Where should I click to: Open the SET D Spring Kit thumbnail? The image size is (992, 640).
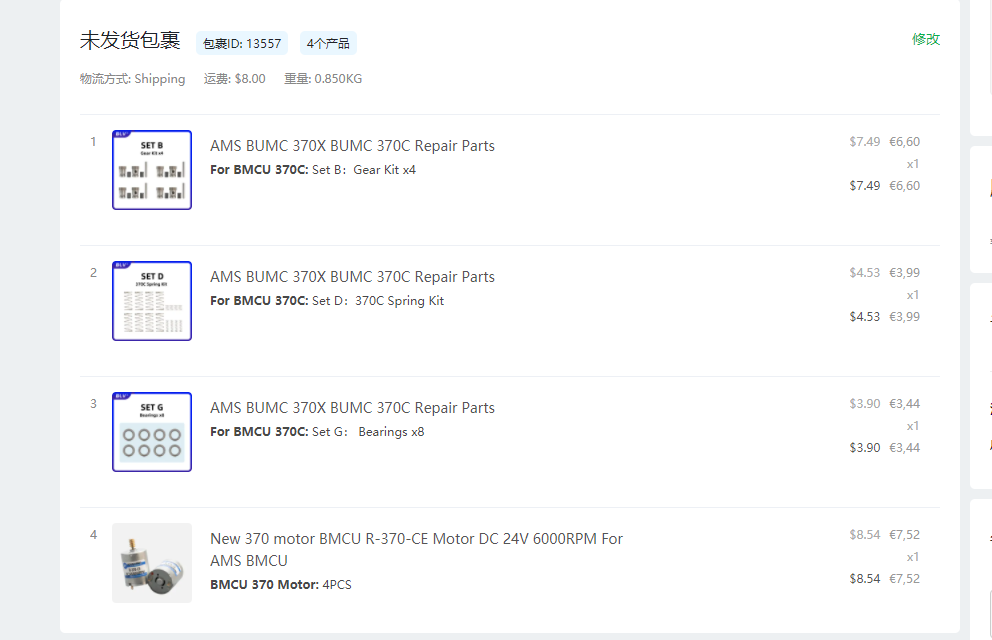[152, 301]
